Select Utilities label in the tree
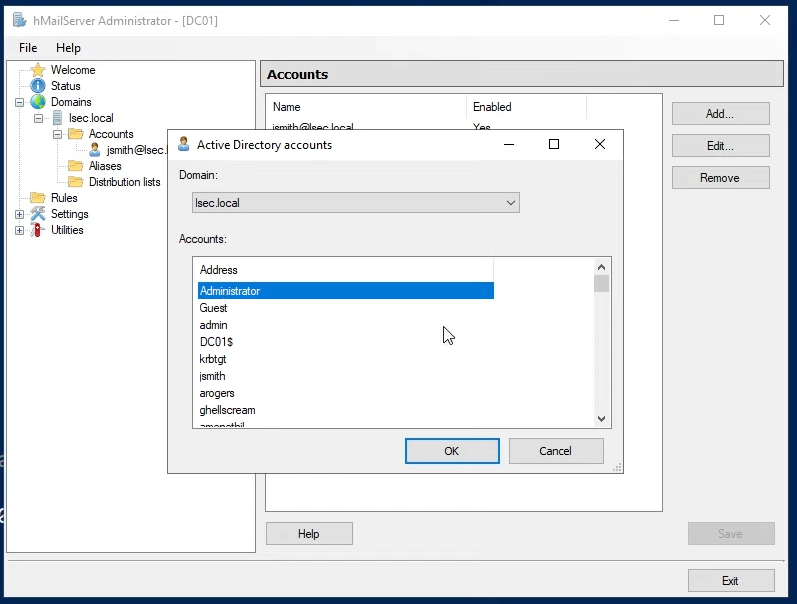 click(x=67, y=230)
